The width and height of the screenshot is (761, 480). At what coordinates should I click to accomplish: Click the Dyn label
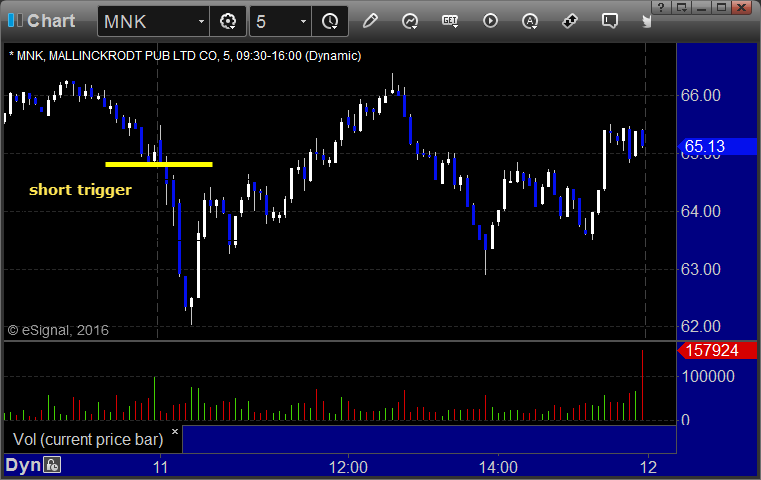23,465
